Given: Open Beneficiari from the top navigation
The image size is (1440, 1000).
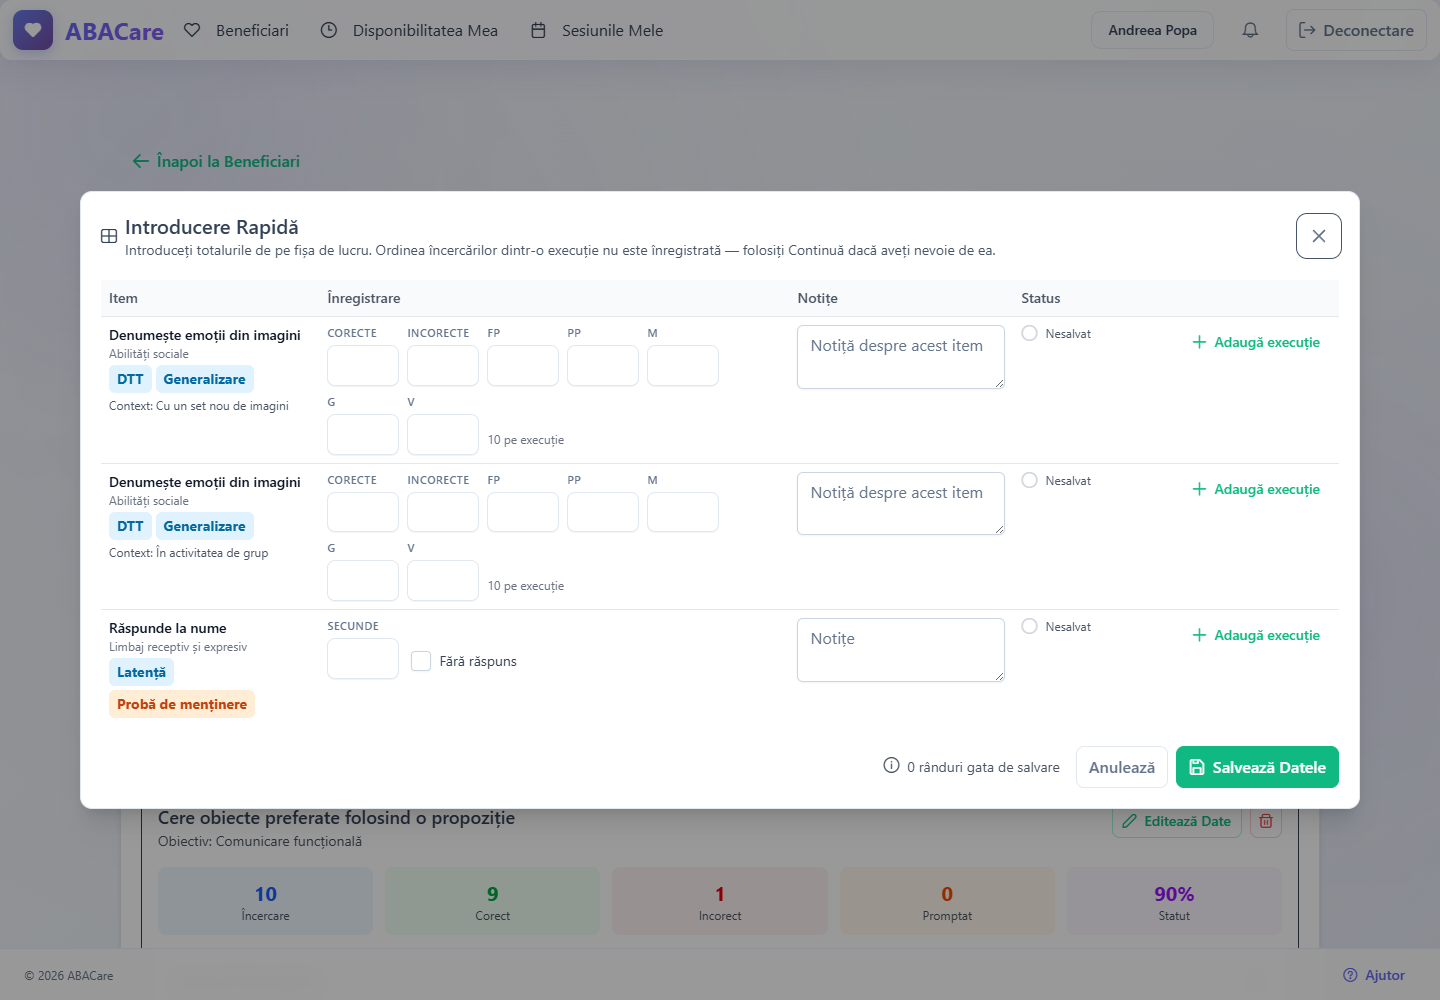Looking at the screenshot, I should click(236, 30).
